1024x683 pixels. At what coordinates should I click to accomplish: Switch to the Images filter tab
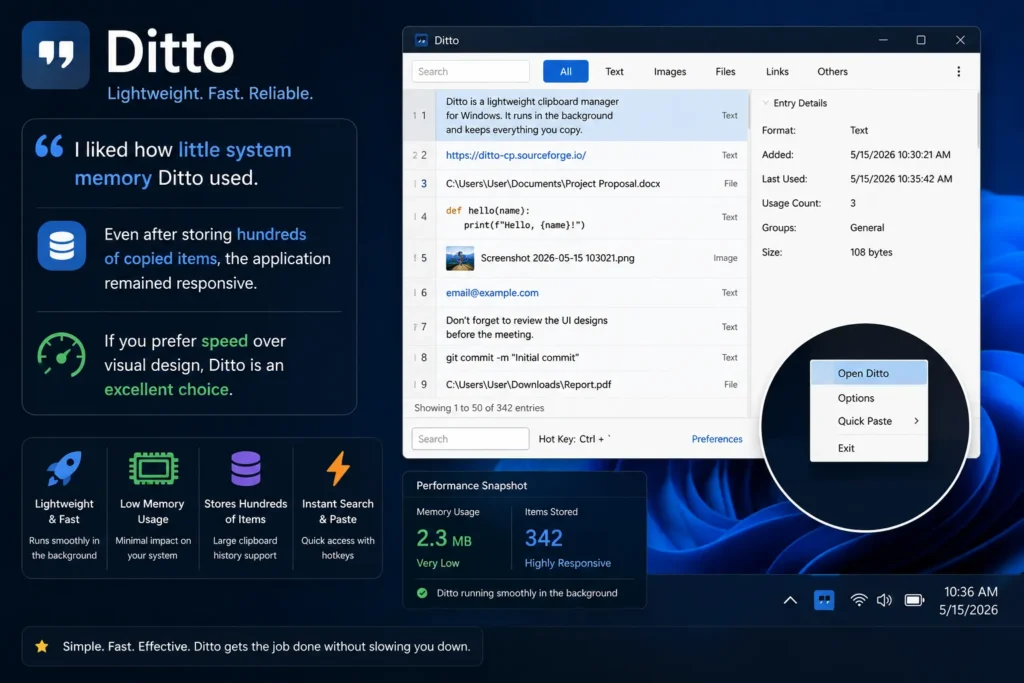click(670, 71)
